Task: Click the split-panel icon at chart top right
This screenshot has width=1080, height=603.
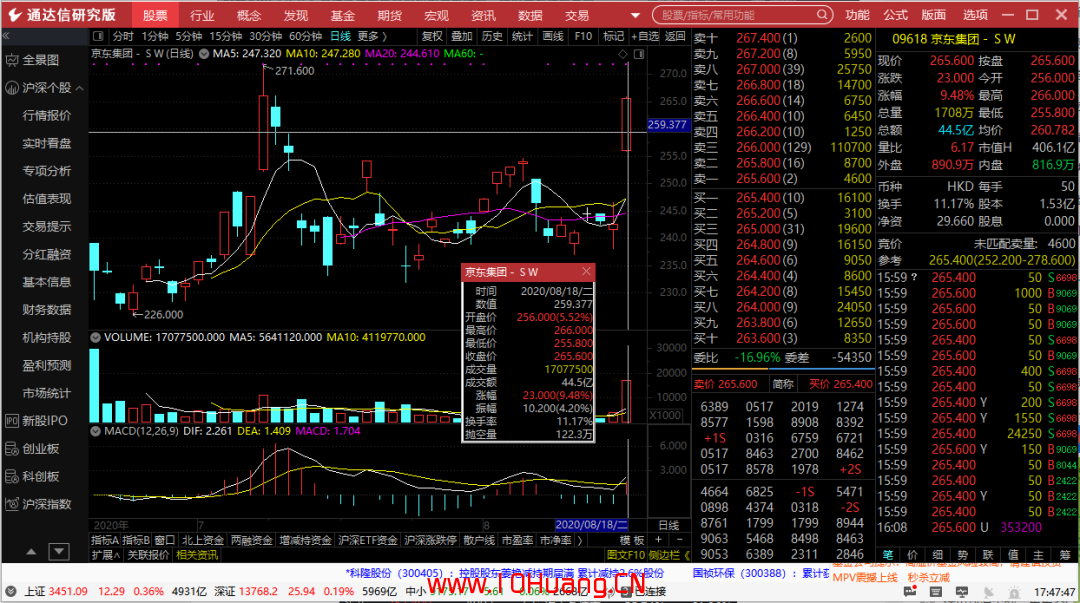Action: 639,54
